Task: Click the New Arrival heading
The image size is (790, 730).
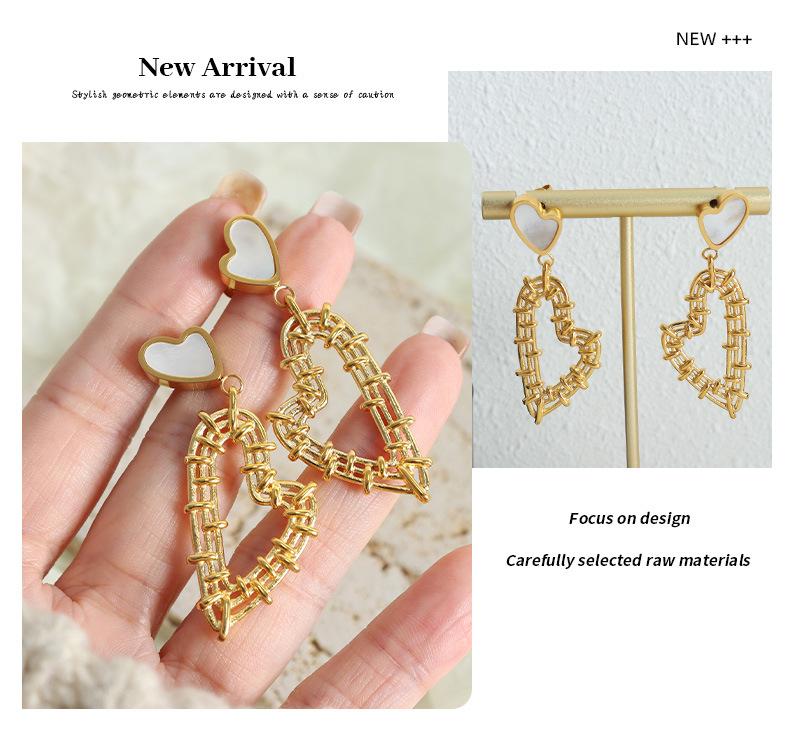Action: point(217,68)
